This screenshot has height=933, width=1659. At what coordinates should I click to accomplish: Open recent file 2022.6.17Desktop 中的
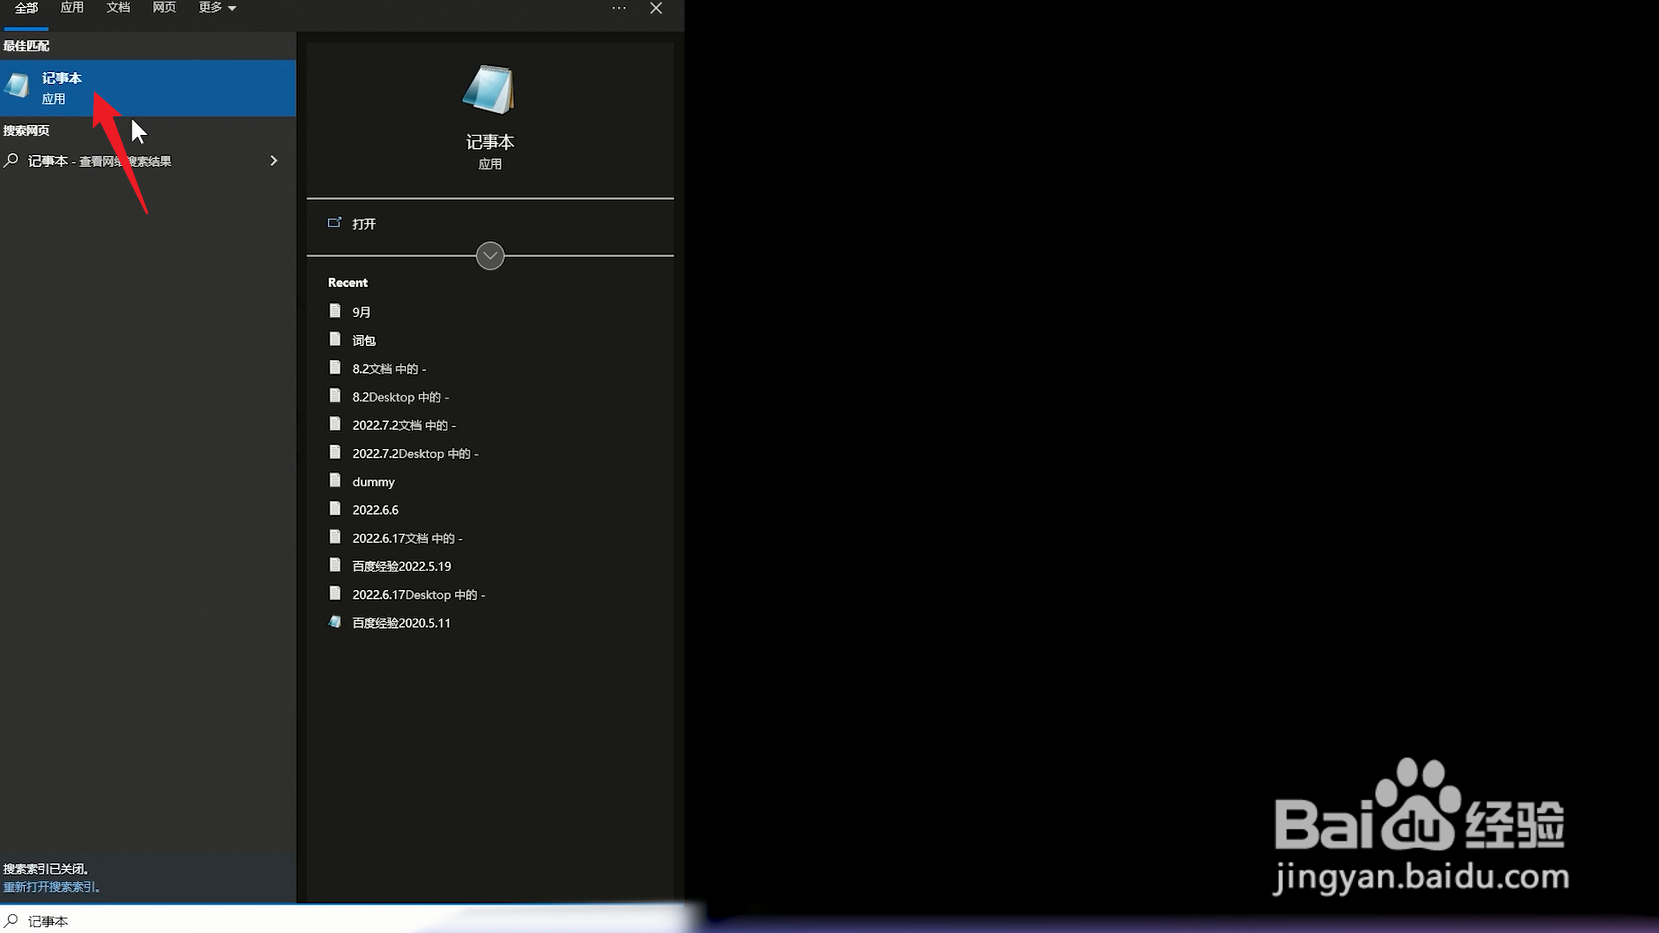419,594
